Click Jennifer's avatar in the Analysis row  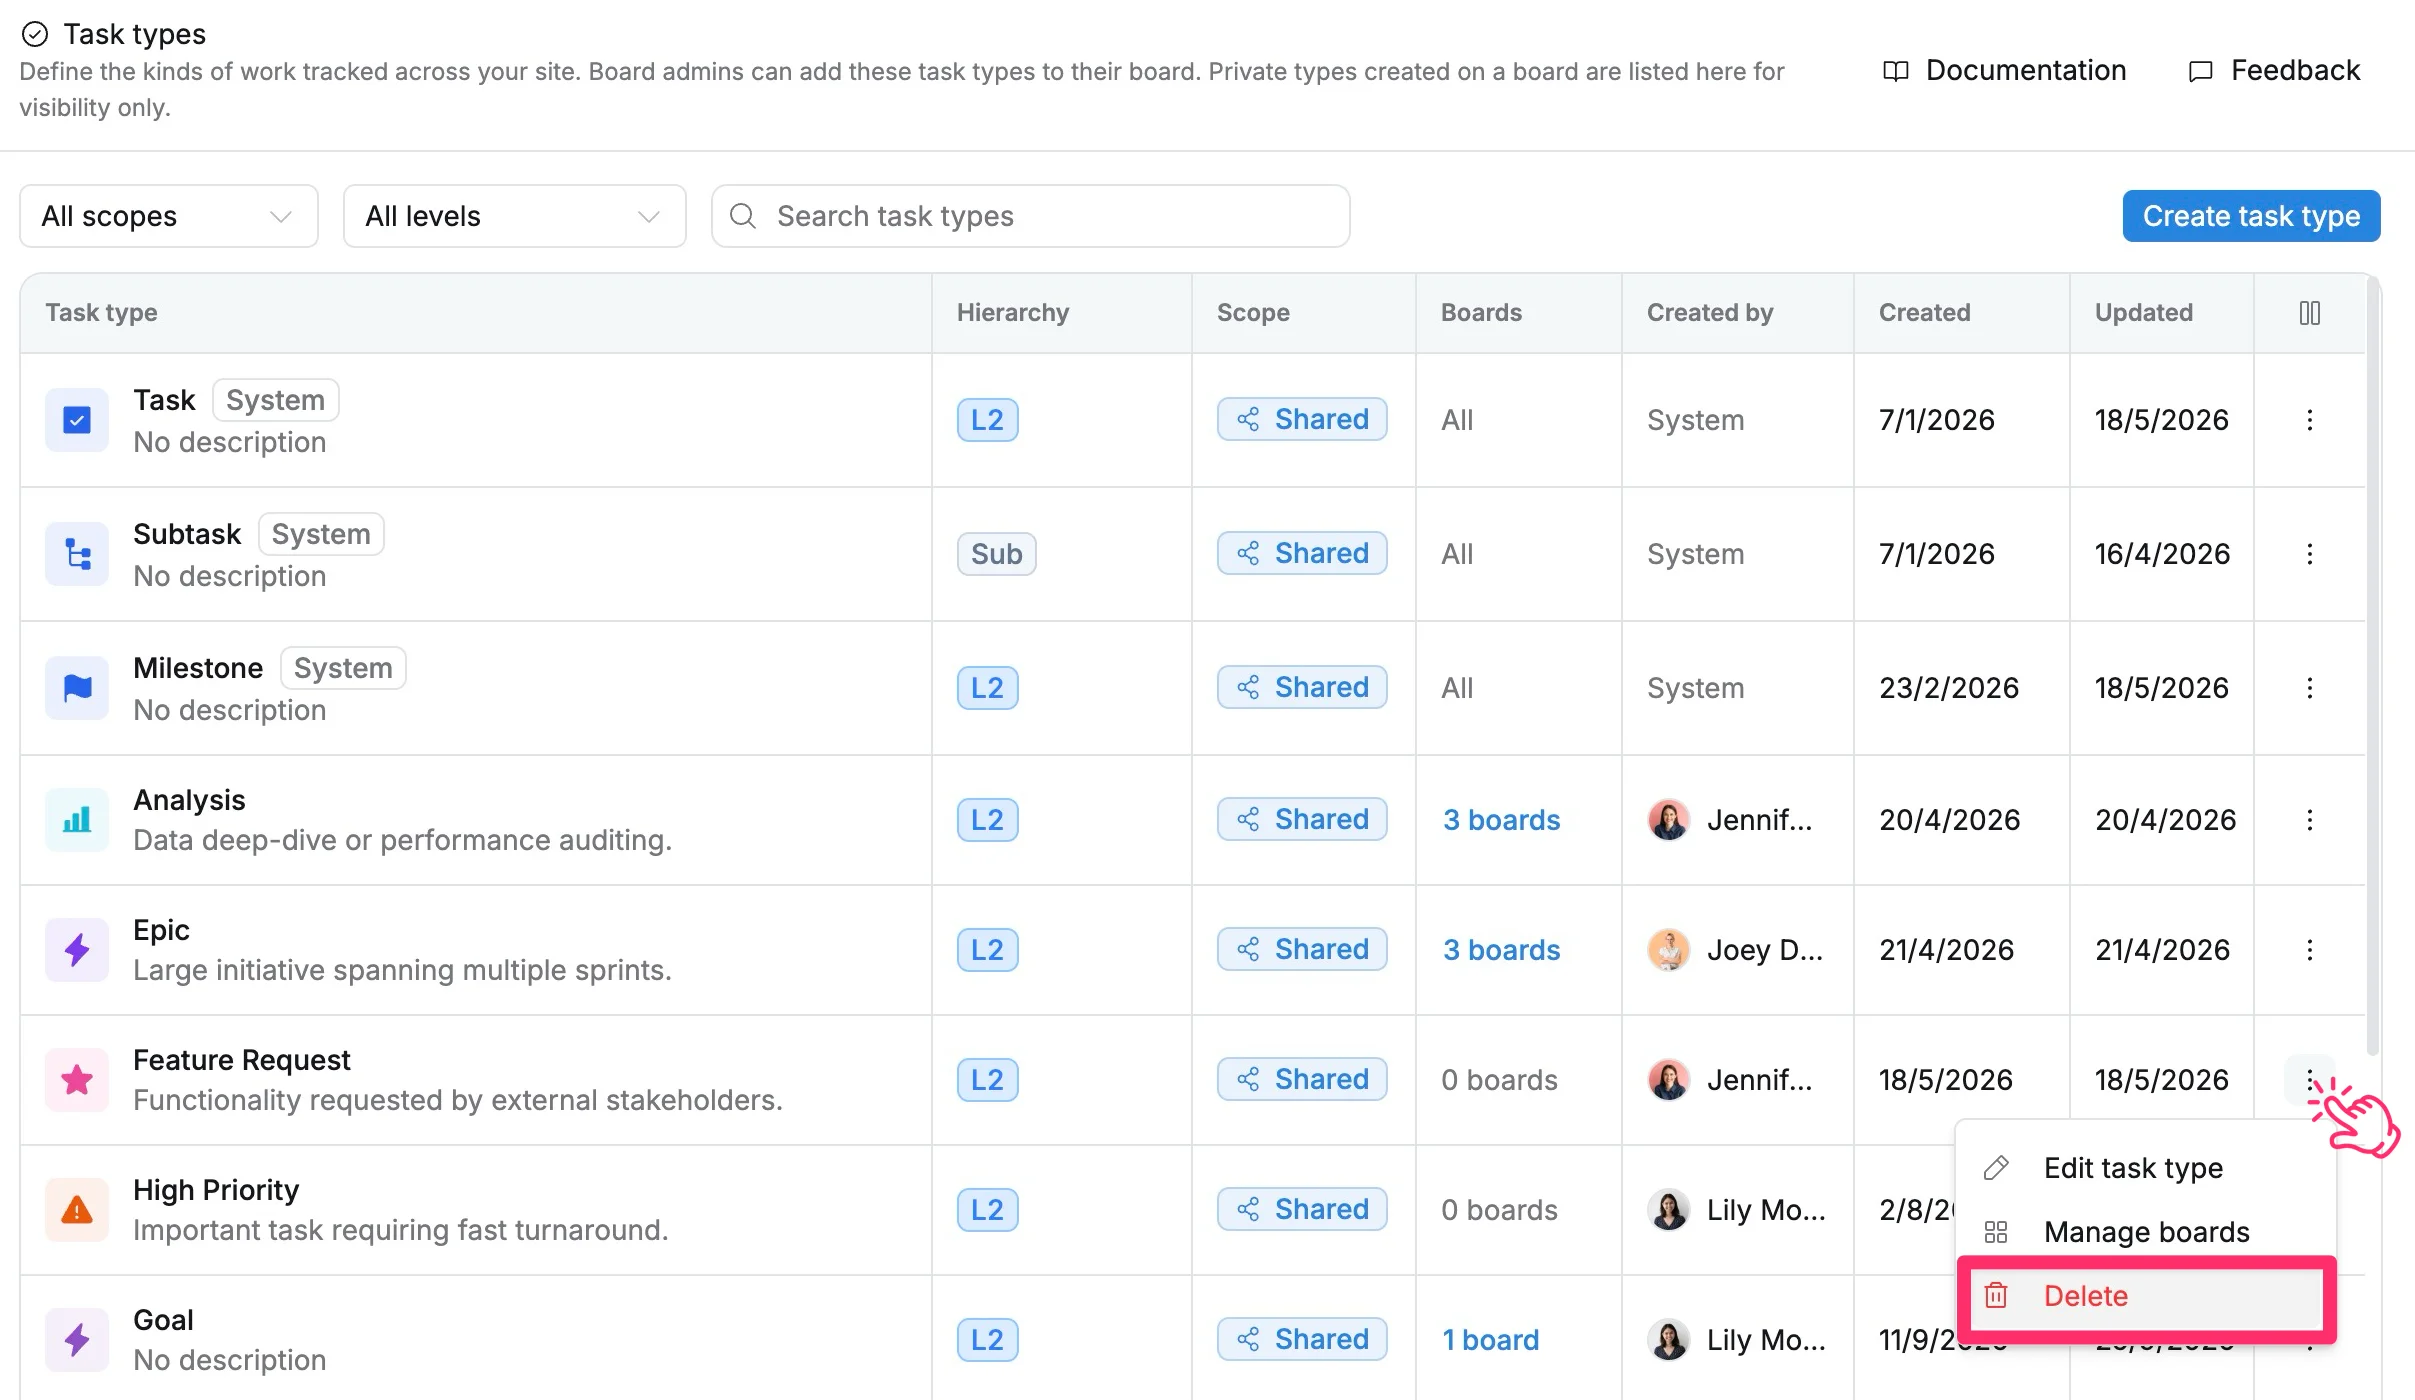point(1669,820)
